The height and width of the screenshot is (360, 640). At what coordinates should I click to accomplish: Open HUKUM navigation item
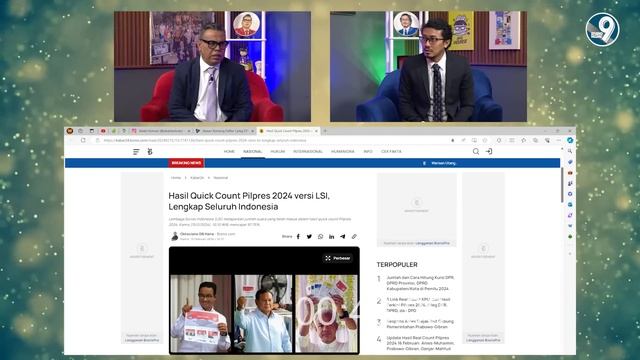pyautogui.click(x=278, y=151)
